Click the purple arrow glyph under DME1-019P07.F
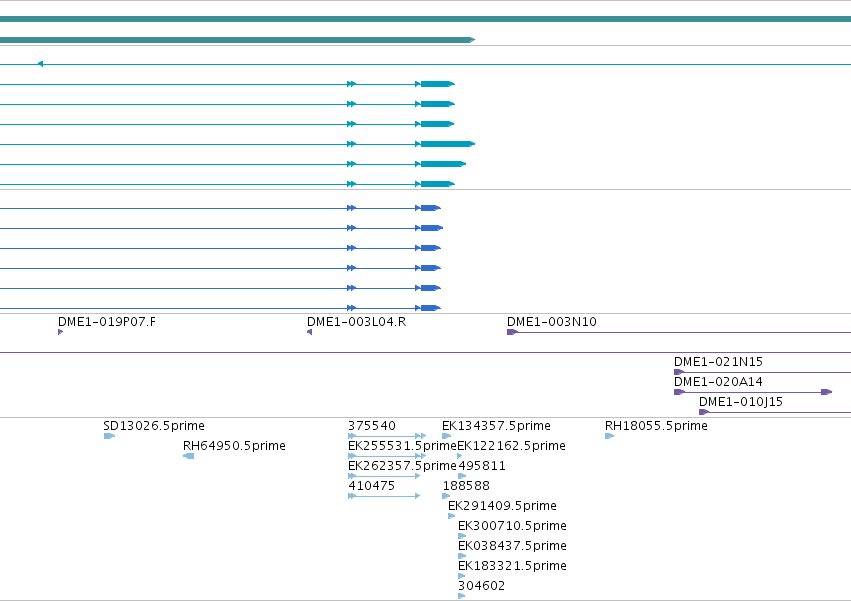The image size is (851, 601). [60, 332]
